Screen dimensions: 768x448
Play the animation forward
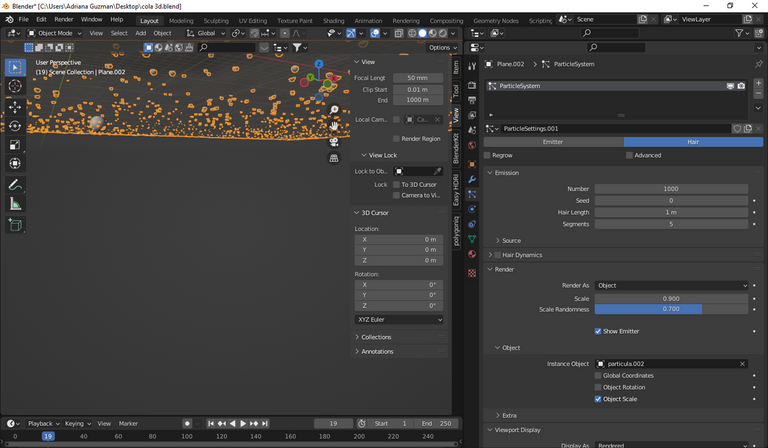[243, 424]
